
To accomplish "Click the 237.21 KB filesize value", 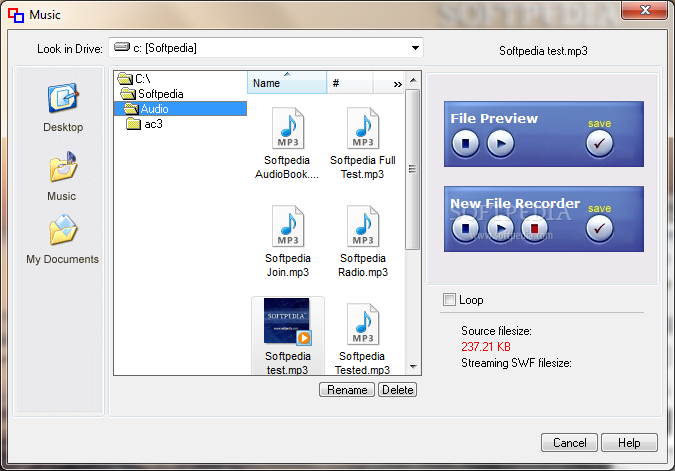I will tap(486, 347).
